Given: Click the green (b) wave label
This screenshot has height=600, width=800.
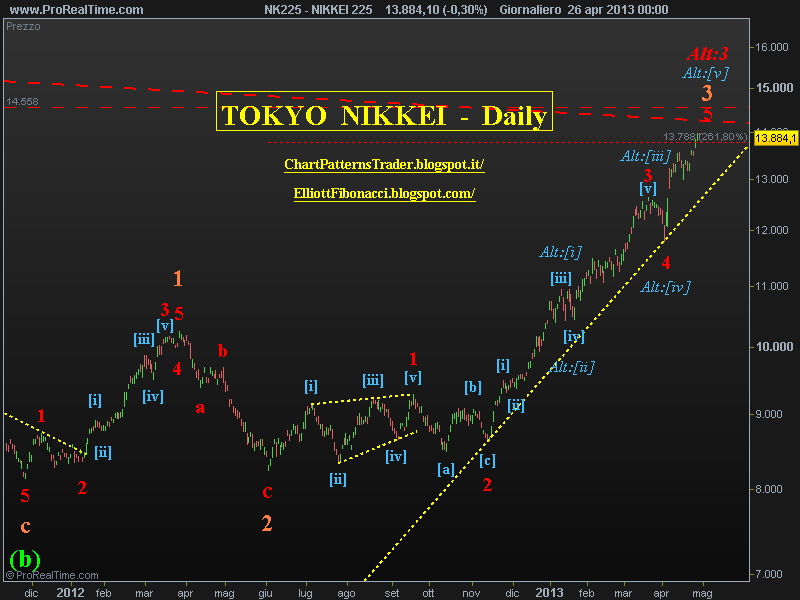Looking at the screenshot, I should coord(24,560).
